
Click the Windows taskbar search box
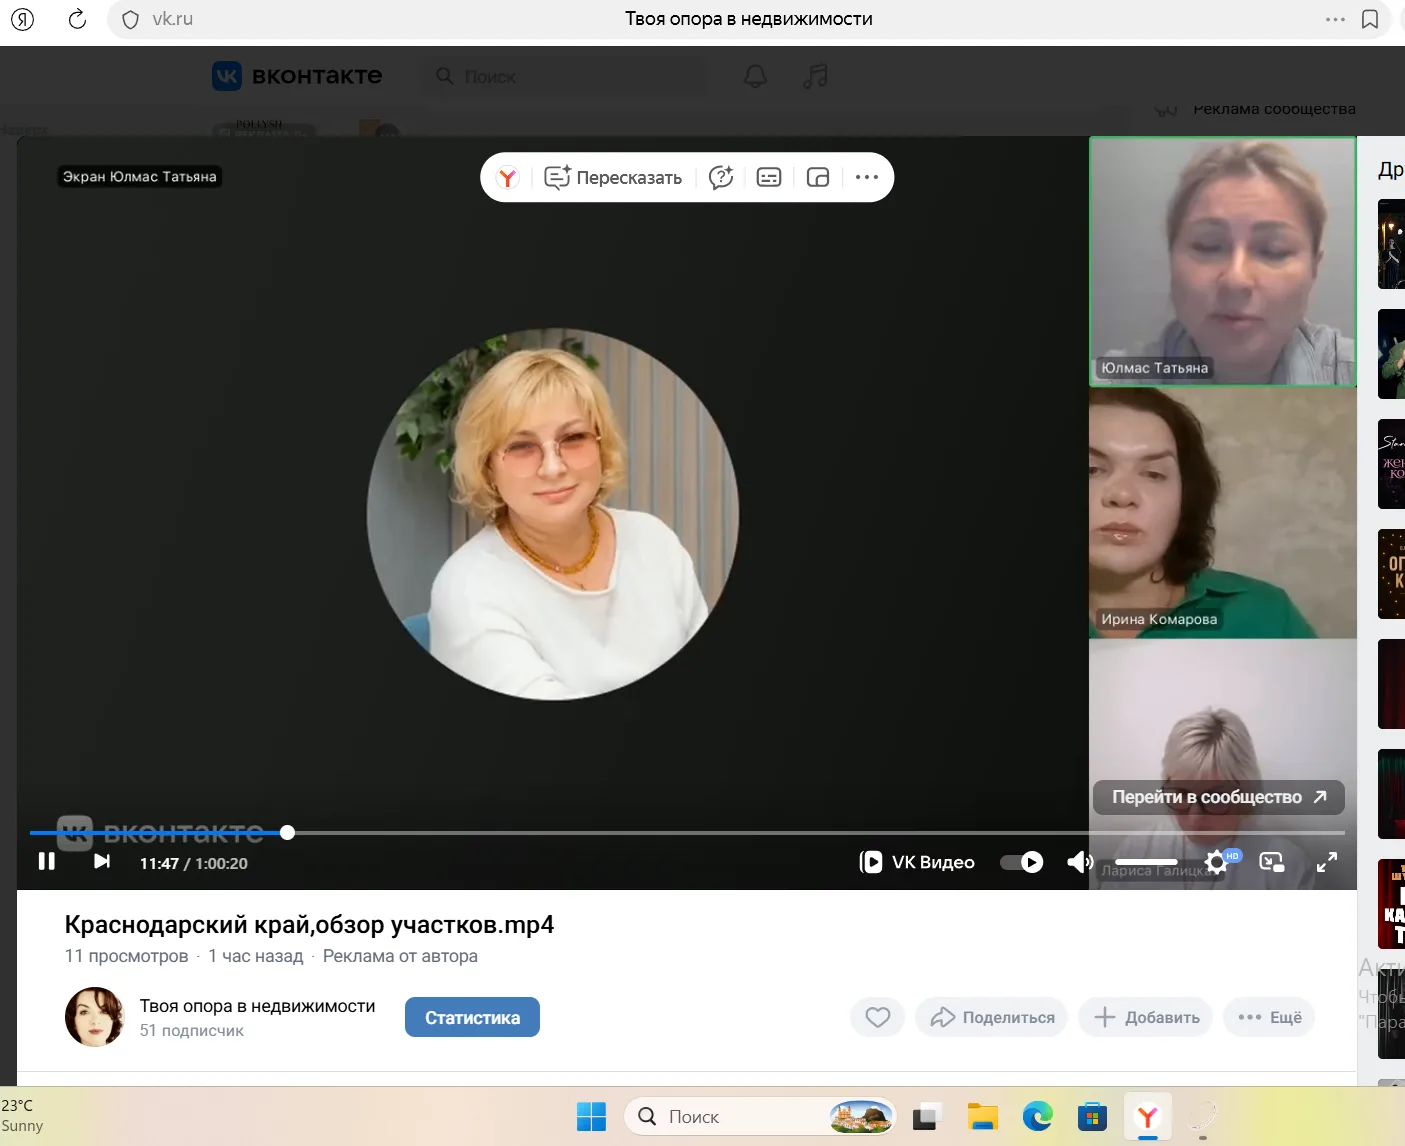pos(760,1116)
